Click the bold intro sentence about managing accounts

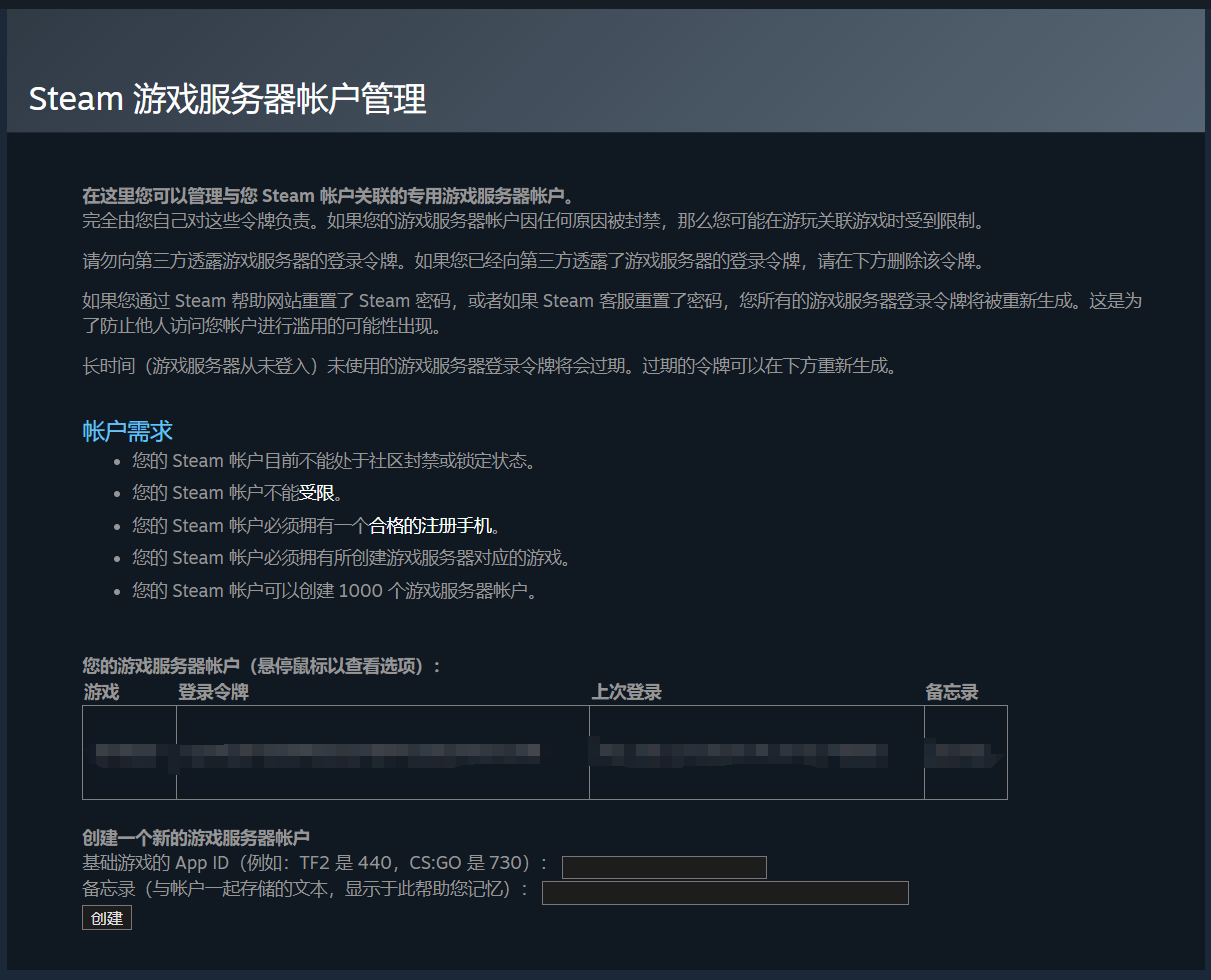(x=327, y=195)
